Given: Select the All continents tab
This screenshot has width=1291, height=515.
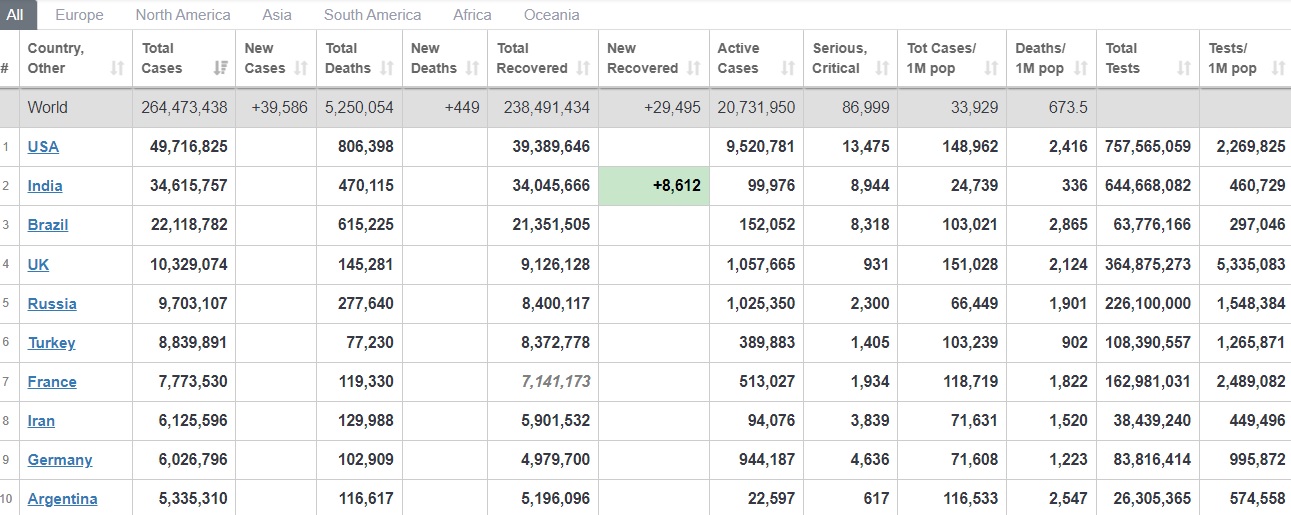Looking at the screenshot, I should (17, 15).
